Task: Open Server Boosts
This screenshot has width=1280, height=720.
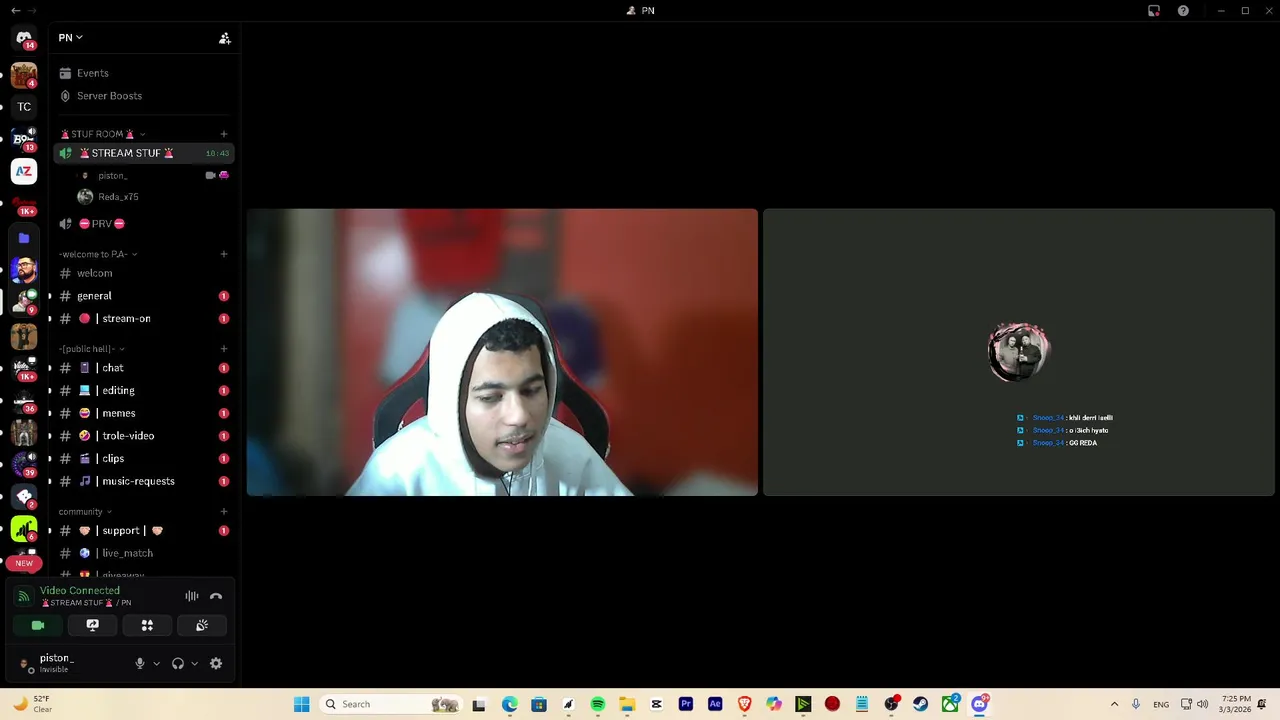Action: click(143, 96)
